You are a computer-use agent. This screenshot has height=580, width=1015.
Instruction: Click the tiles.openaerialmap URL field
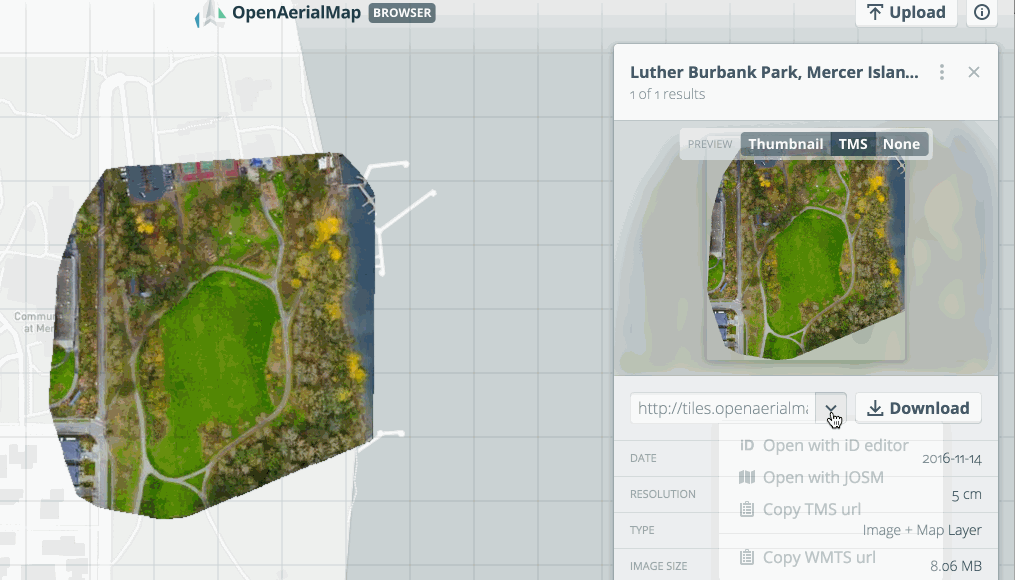pos(723,408)
